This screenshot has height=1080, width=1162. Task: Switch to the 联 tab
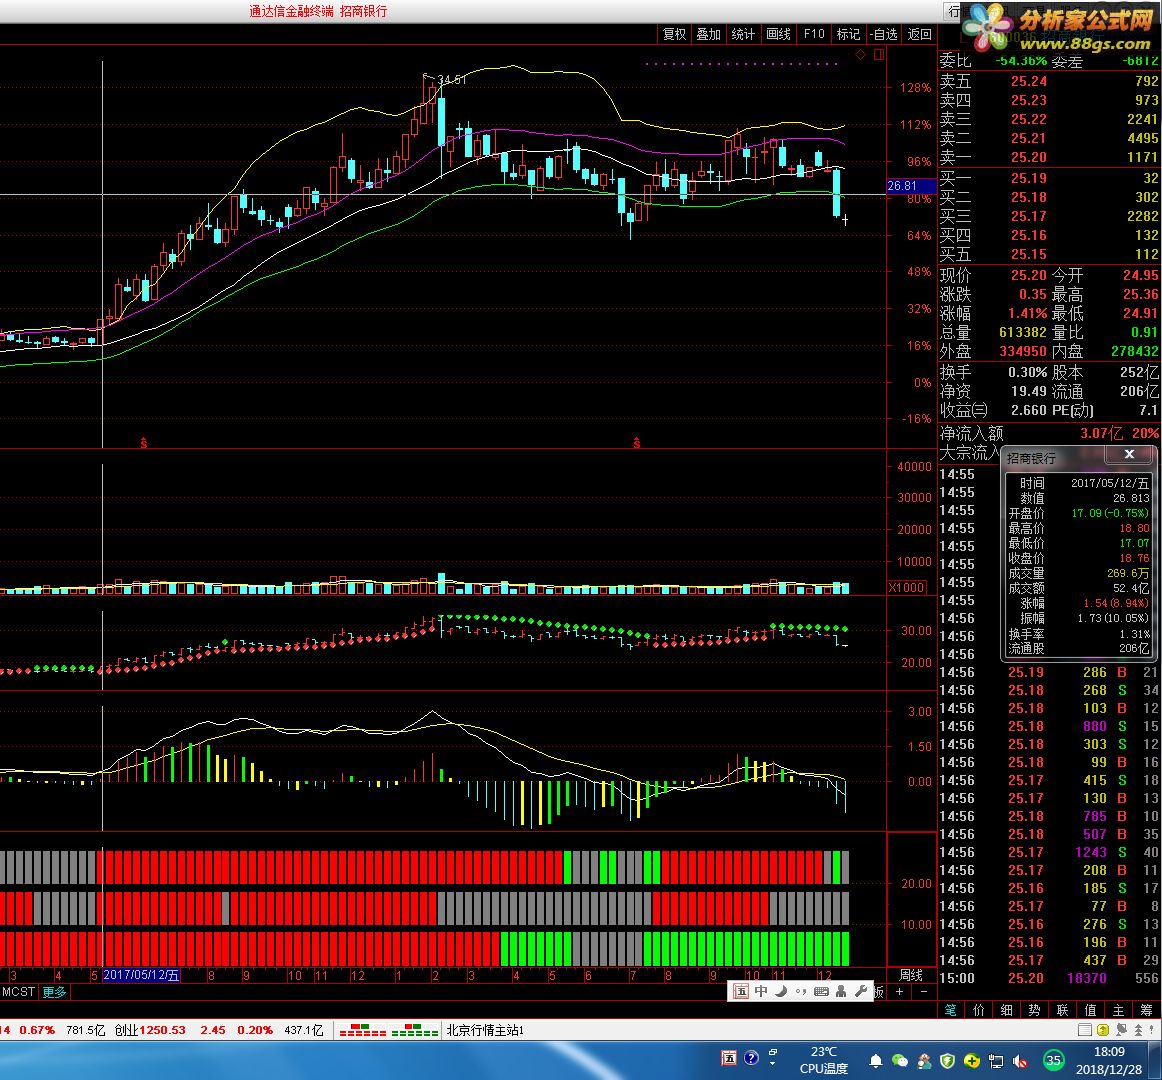pos(1063,1010)
